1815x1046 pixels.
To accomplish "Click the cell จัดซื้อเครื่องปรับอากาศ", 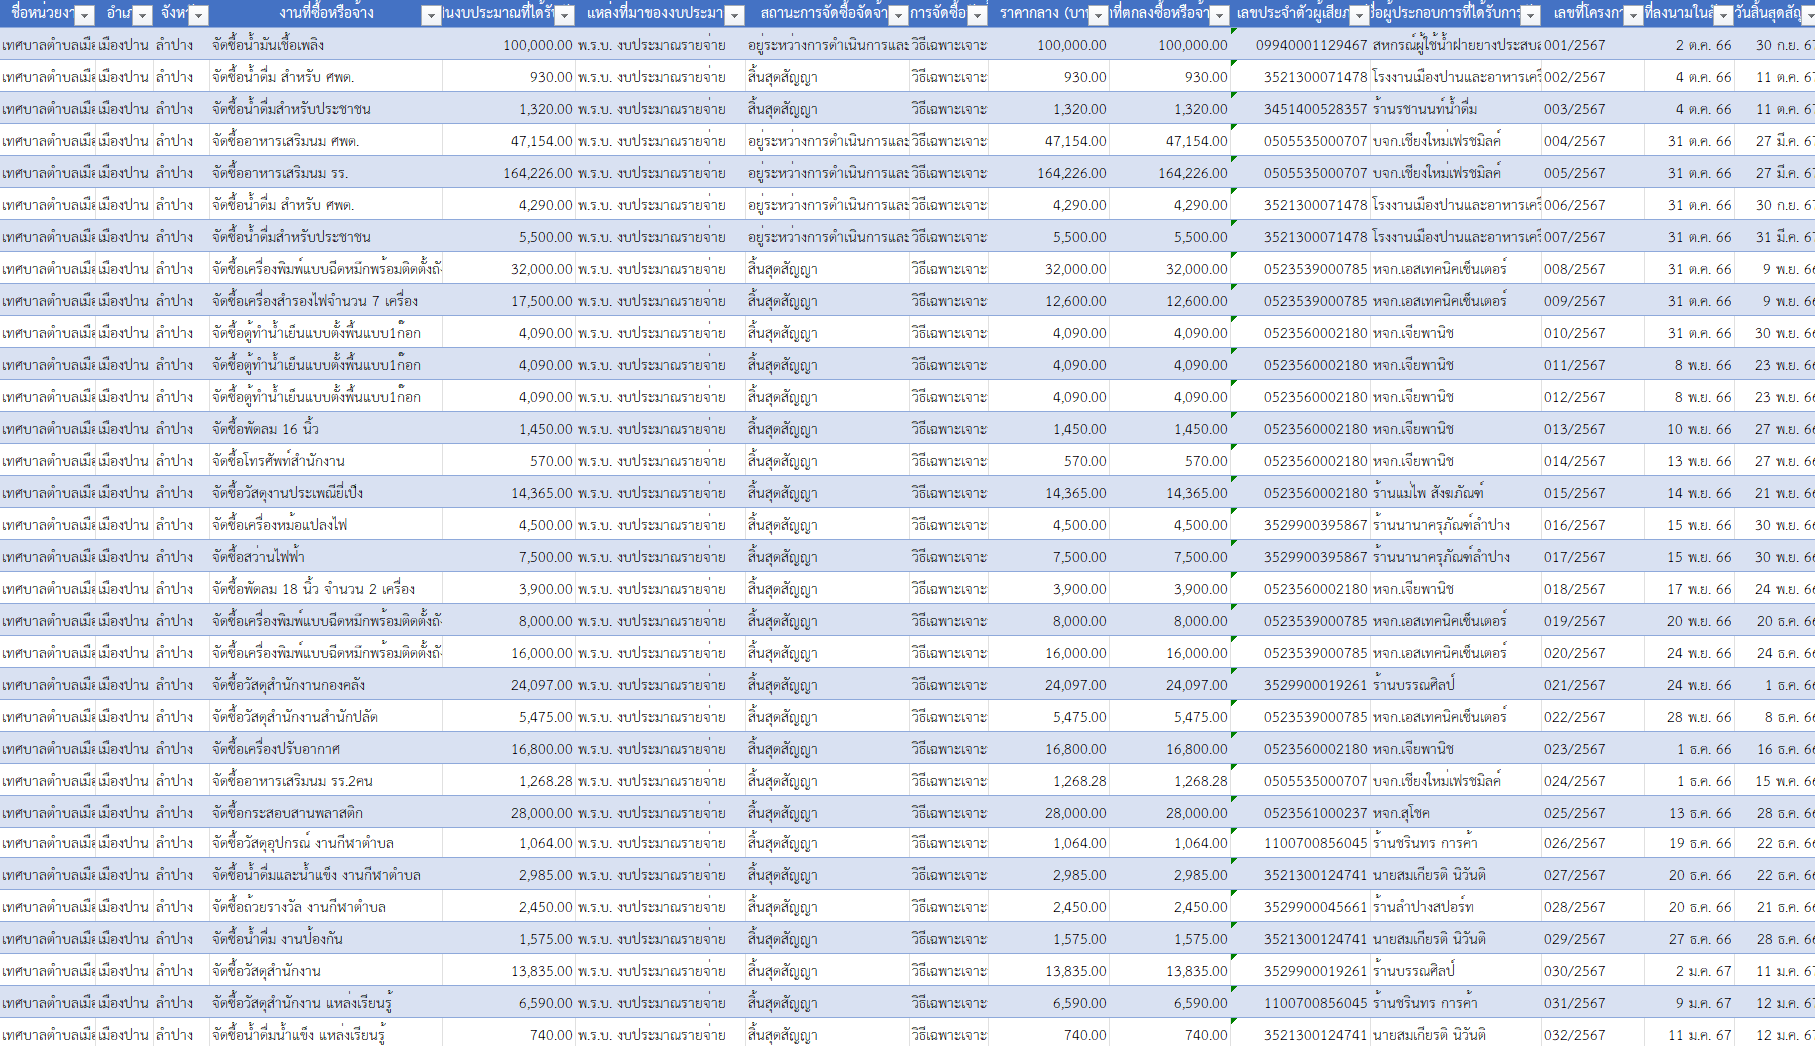I will pos(276,749).
